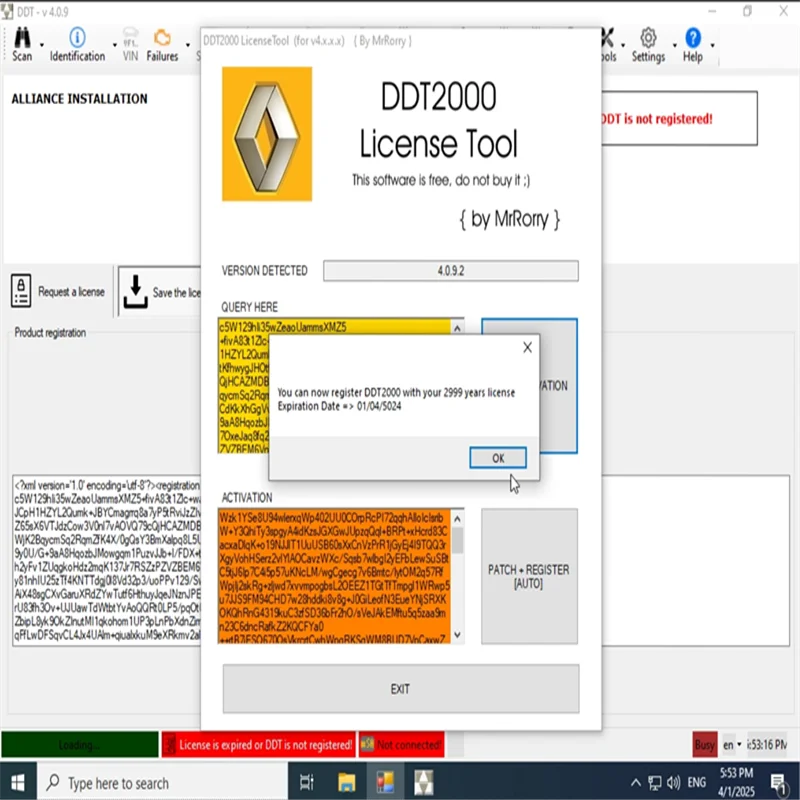The height and width of the screenshot is (800, 800).
Task: Click 'License is expired or DDT is not registered!' status
Action: tap(258, 744)
